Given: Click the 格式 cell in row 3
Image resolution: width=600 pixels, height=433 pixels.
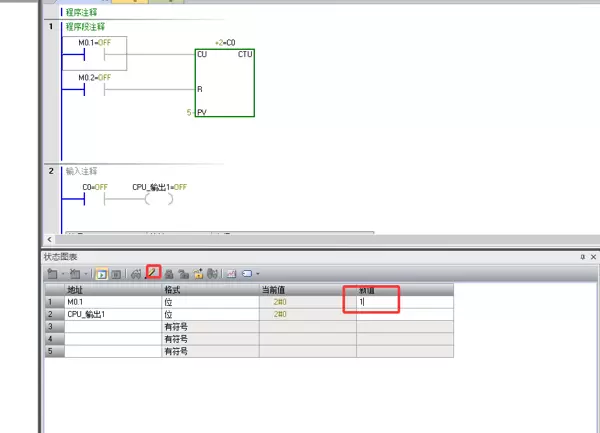Looking at the screenshot, I should (208, 326).
